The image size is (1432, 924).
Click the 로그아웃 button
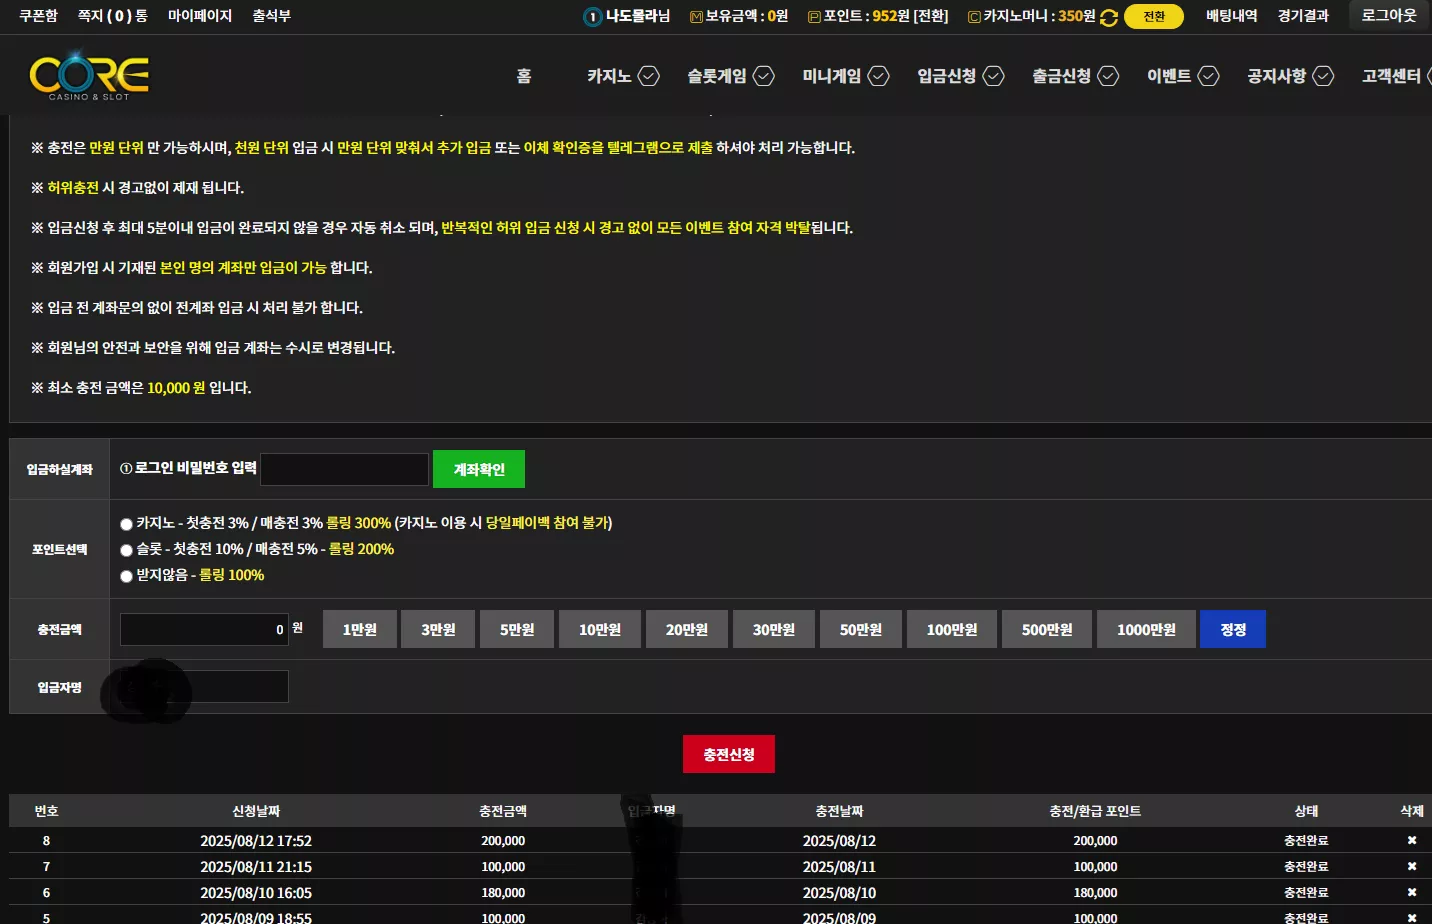(1390, 15)
